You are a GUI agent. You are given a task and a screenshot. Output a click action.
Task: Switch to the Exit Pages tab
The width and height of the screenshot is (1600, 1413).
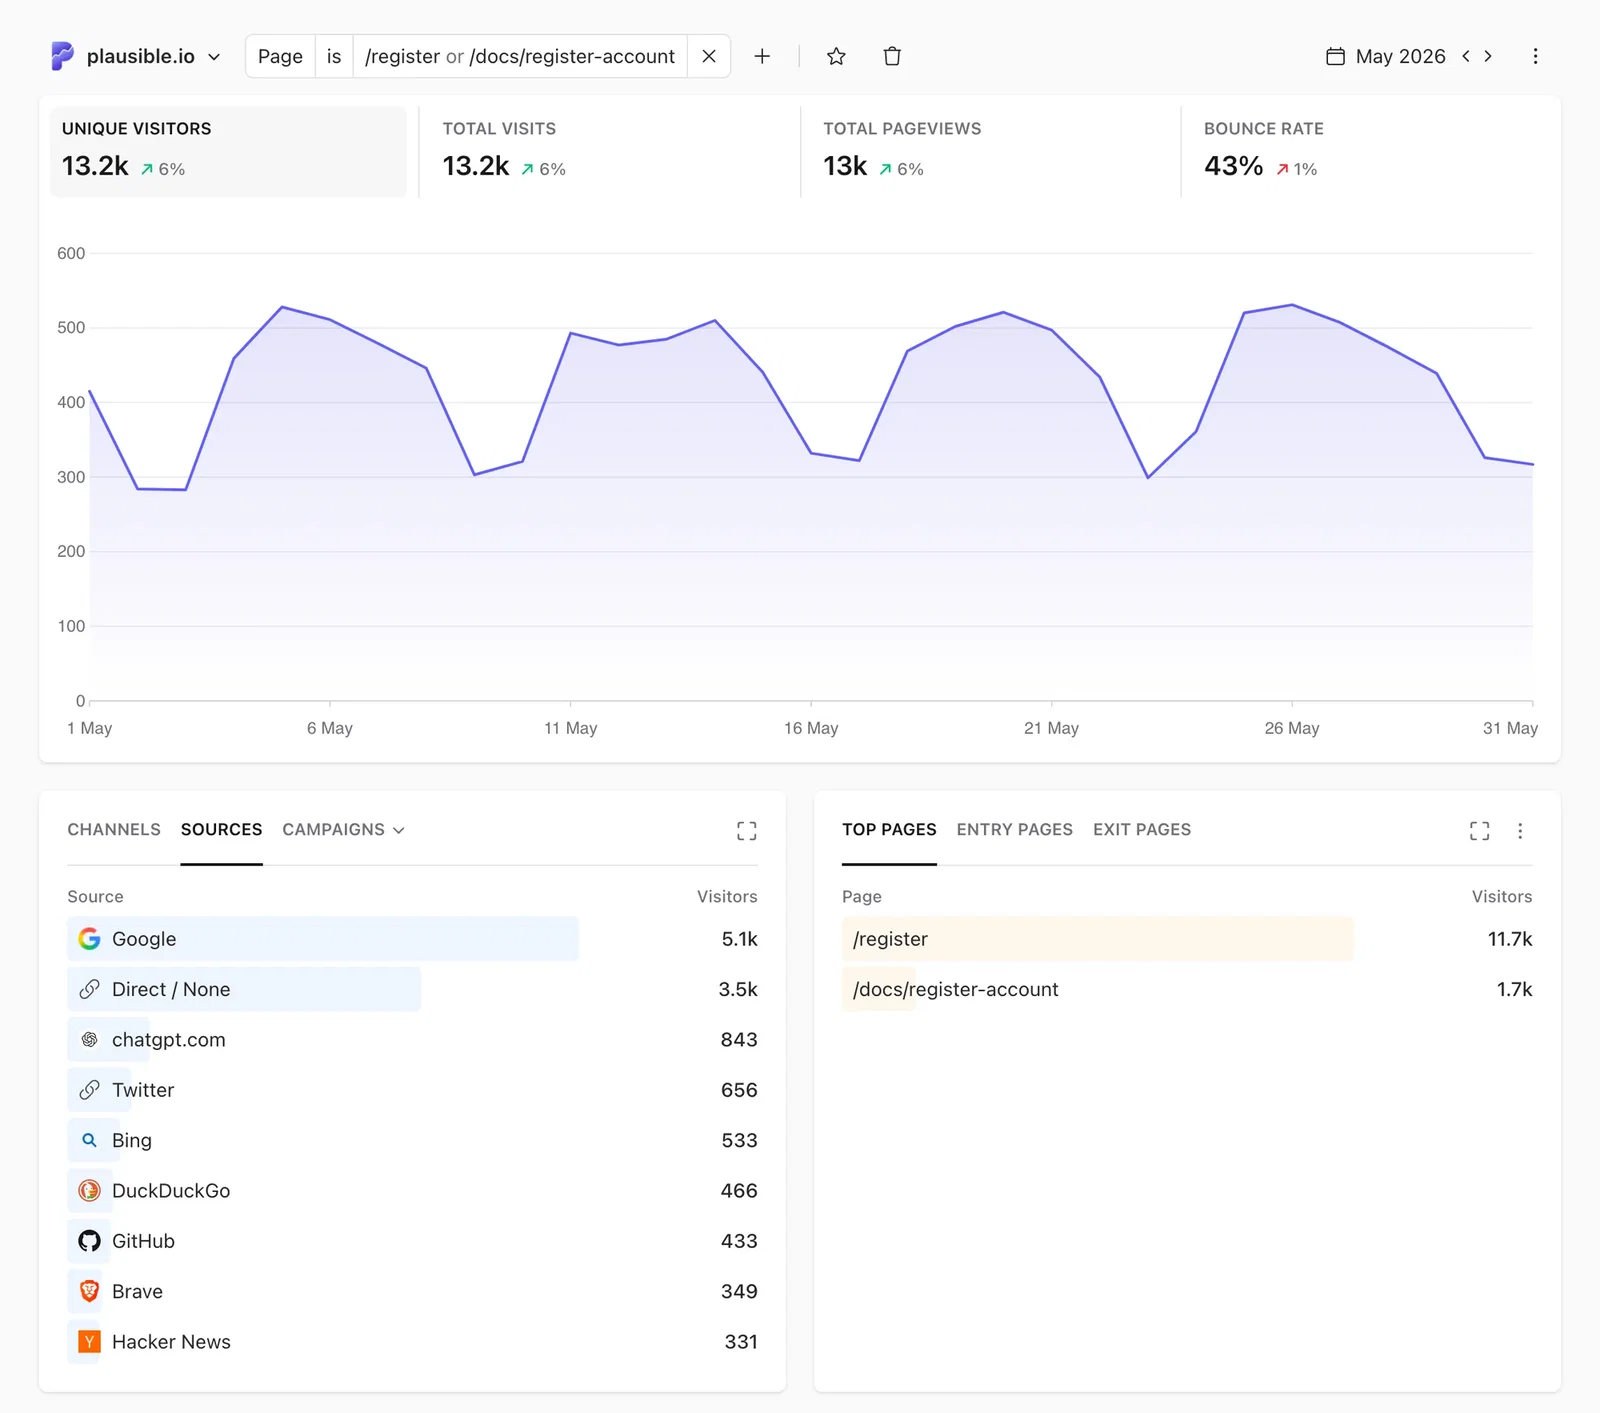coord(1142,830)
